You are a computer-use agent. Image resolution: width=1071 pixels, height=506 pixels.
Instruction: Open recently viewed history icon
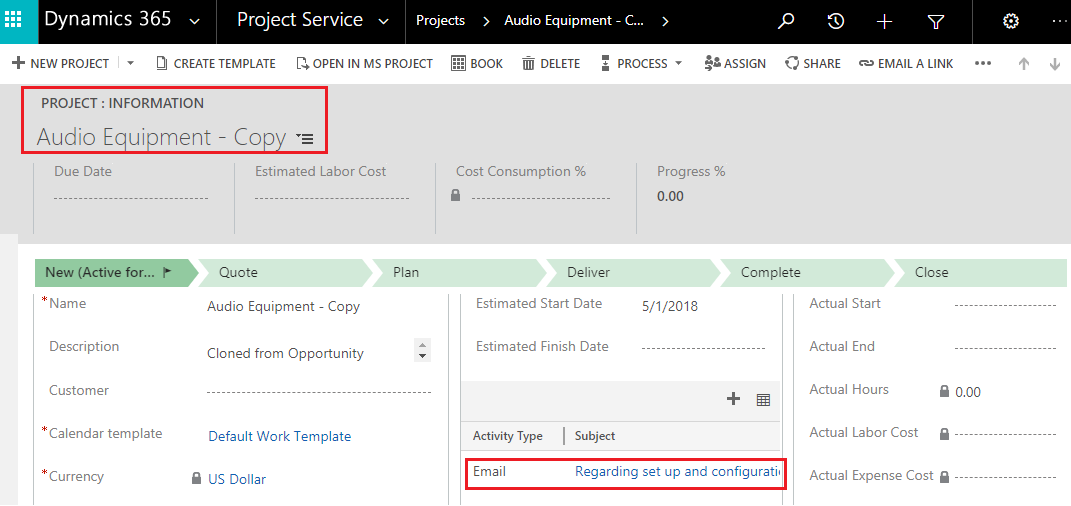835,21
